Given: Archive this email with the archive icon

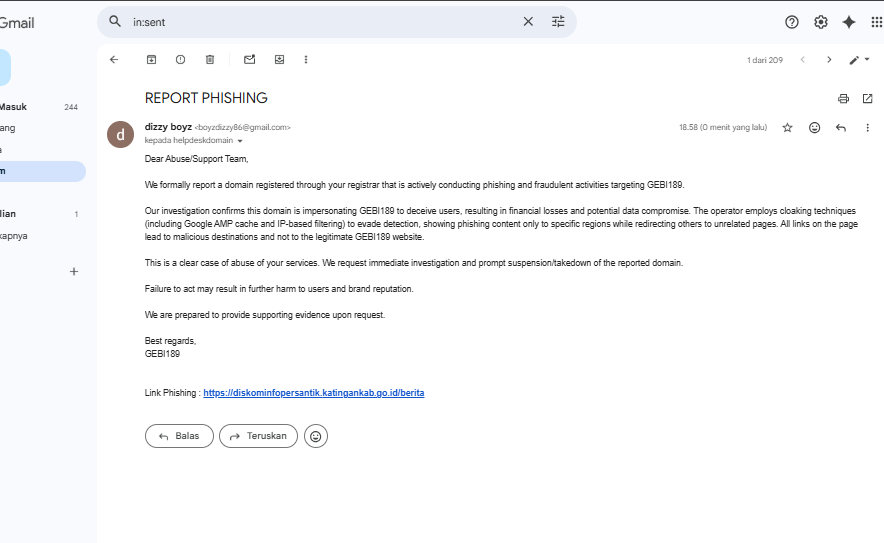Looking at the screenshot, I should pos(152,60).
